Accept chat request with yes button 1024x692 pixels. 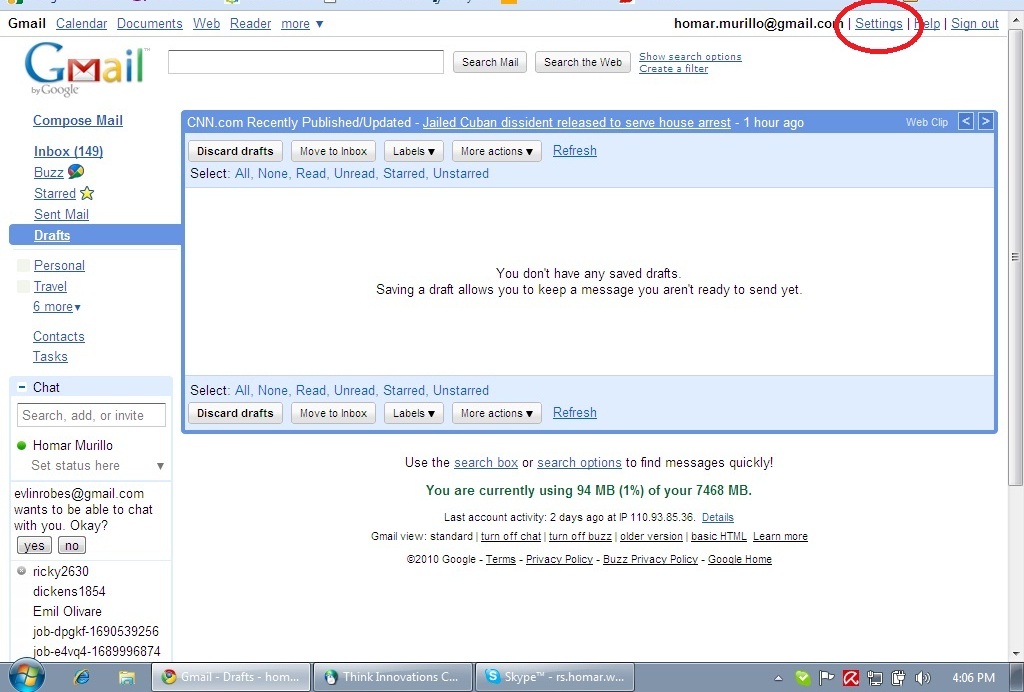coord(34,545)
